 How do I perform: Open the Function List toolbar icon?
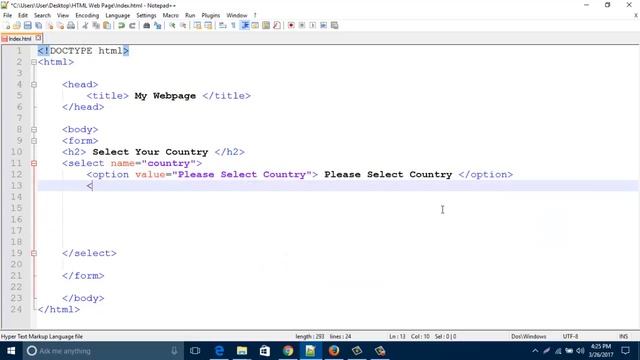coord(277,25)
